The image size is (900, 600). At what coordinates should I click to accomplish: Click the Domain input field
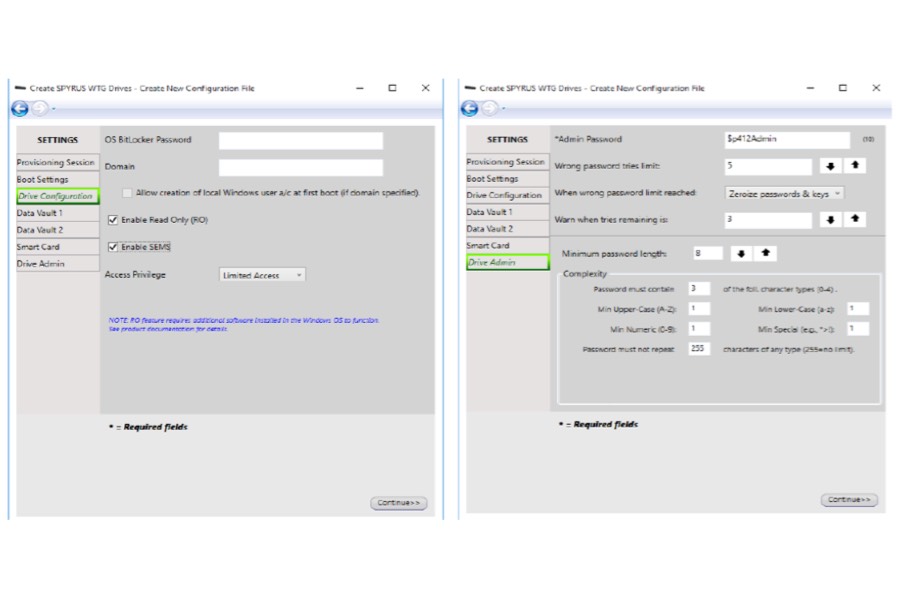(x=301, y=167)
